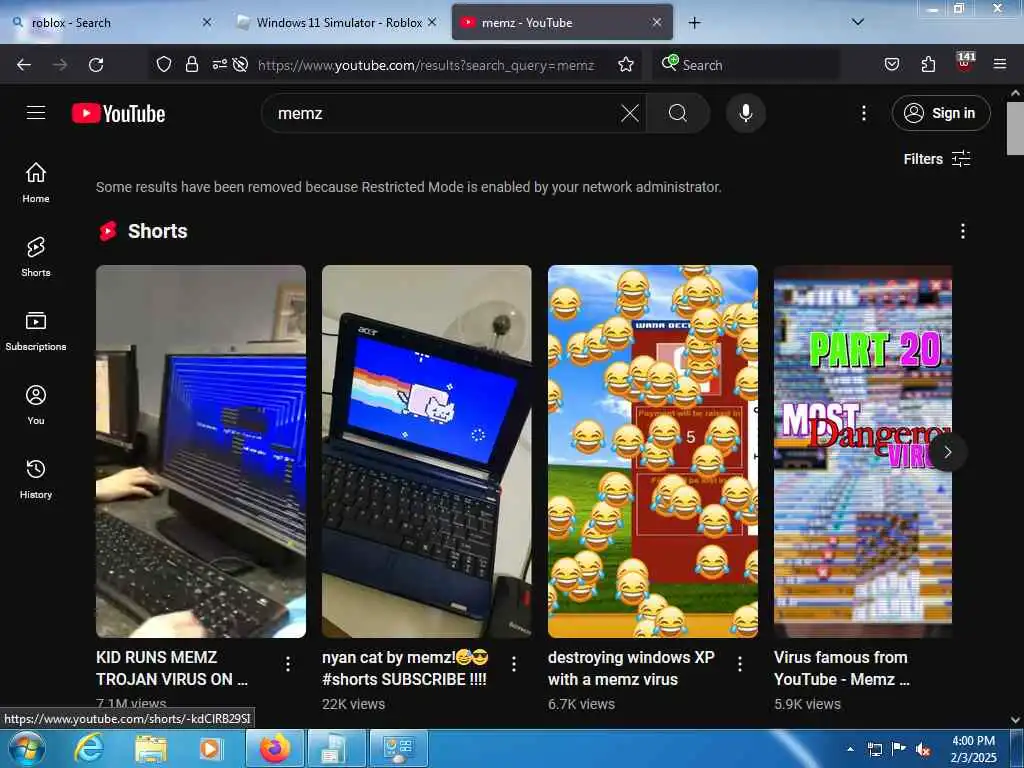
Task: Bookmark this page with the star
Action: [626, 64]
